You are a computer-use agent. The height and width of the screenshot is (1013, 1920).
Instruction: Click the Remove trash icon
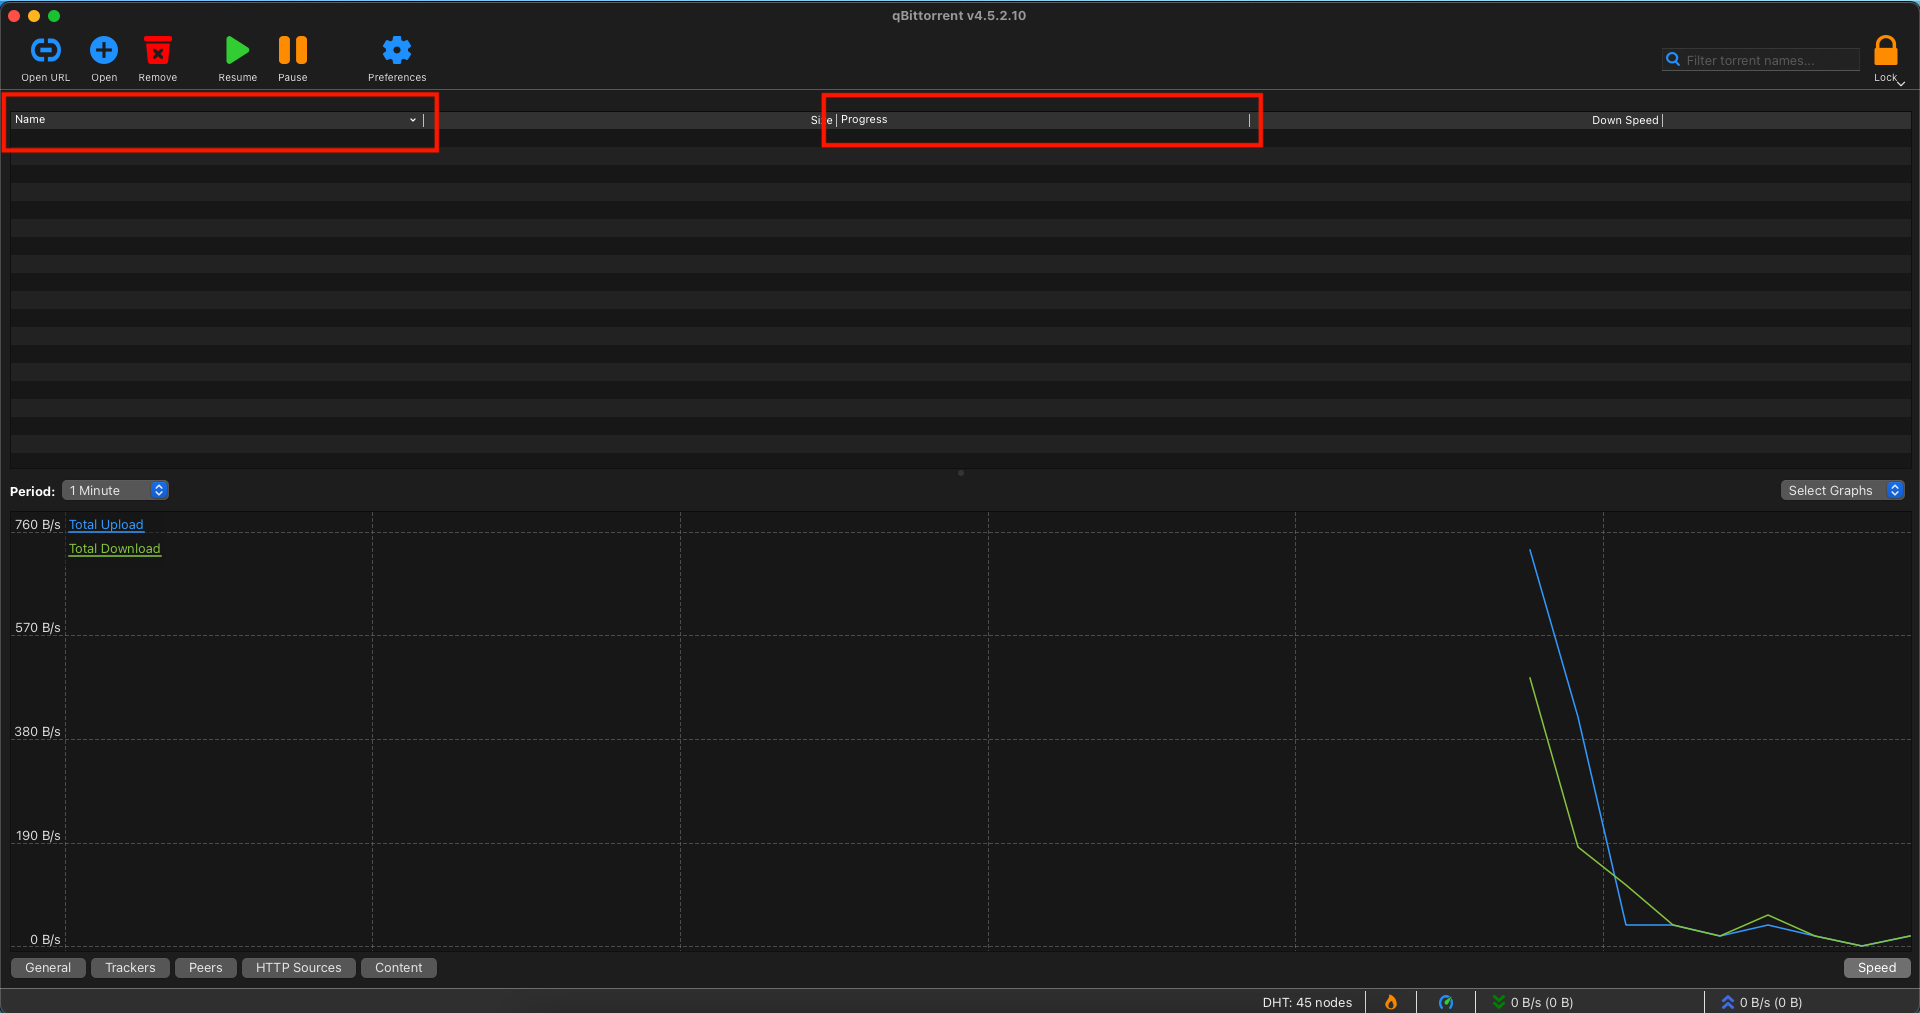tap(158, 50)
